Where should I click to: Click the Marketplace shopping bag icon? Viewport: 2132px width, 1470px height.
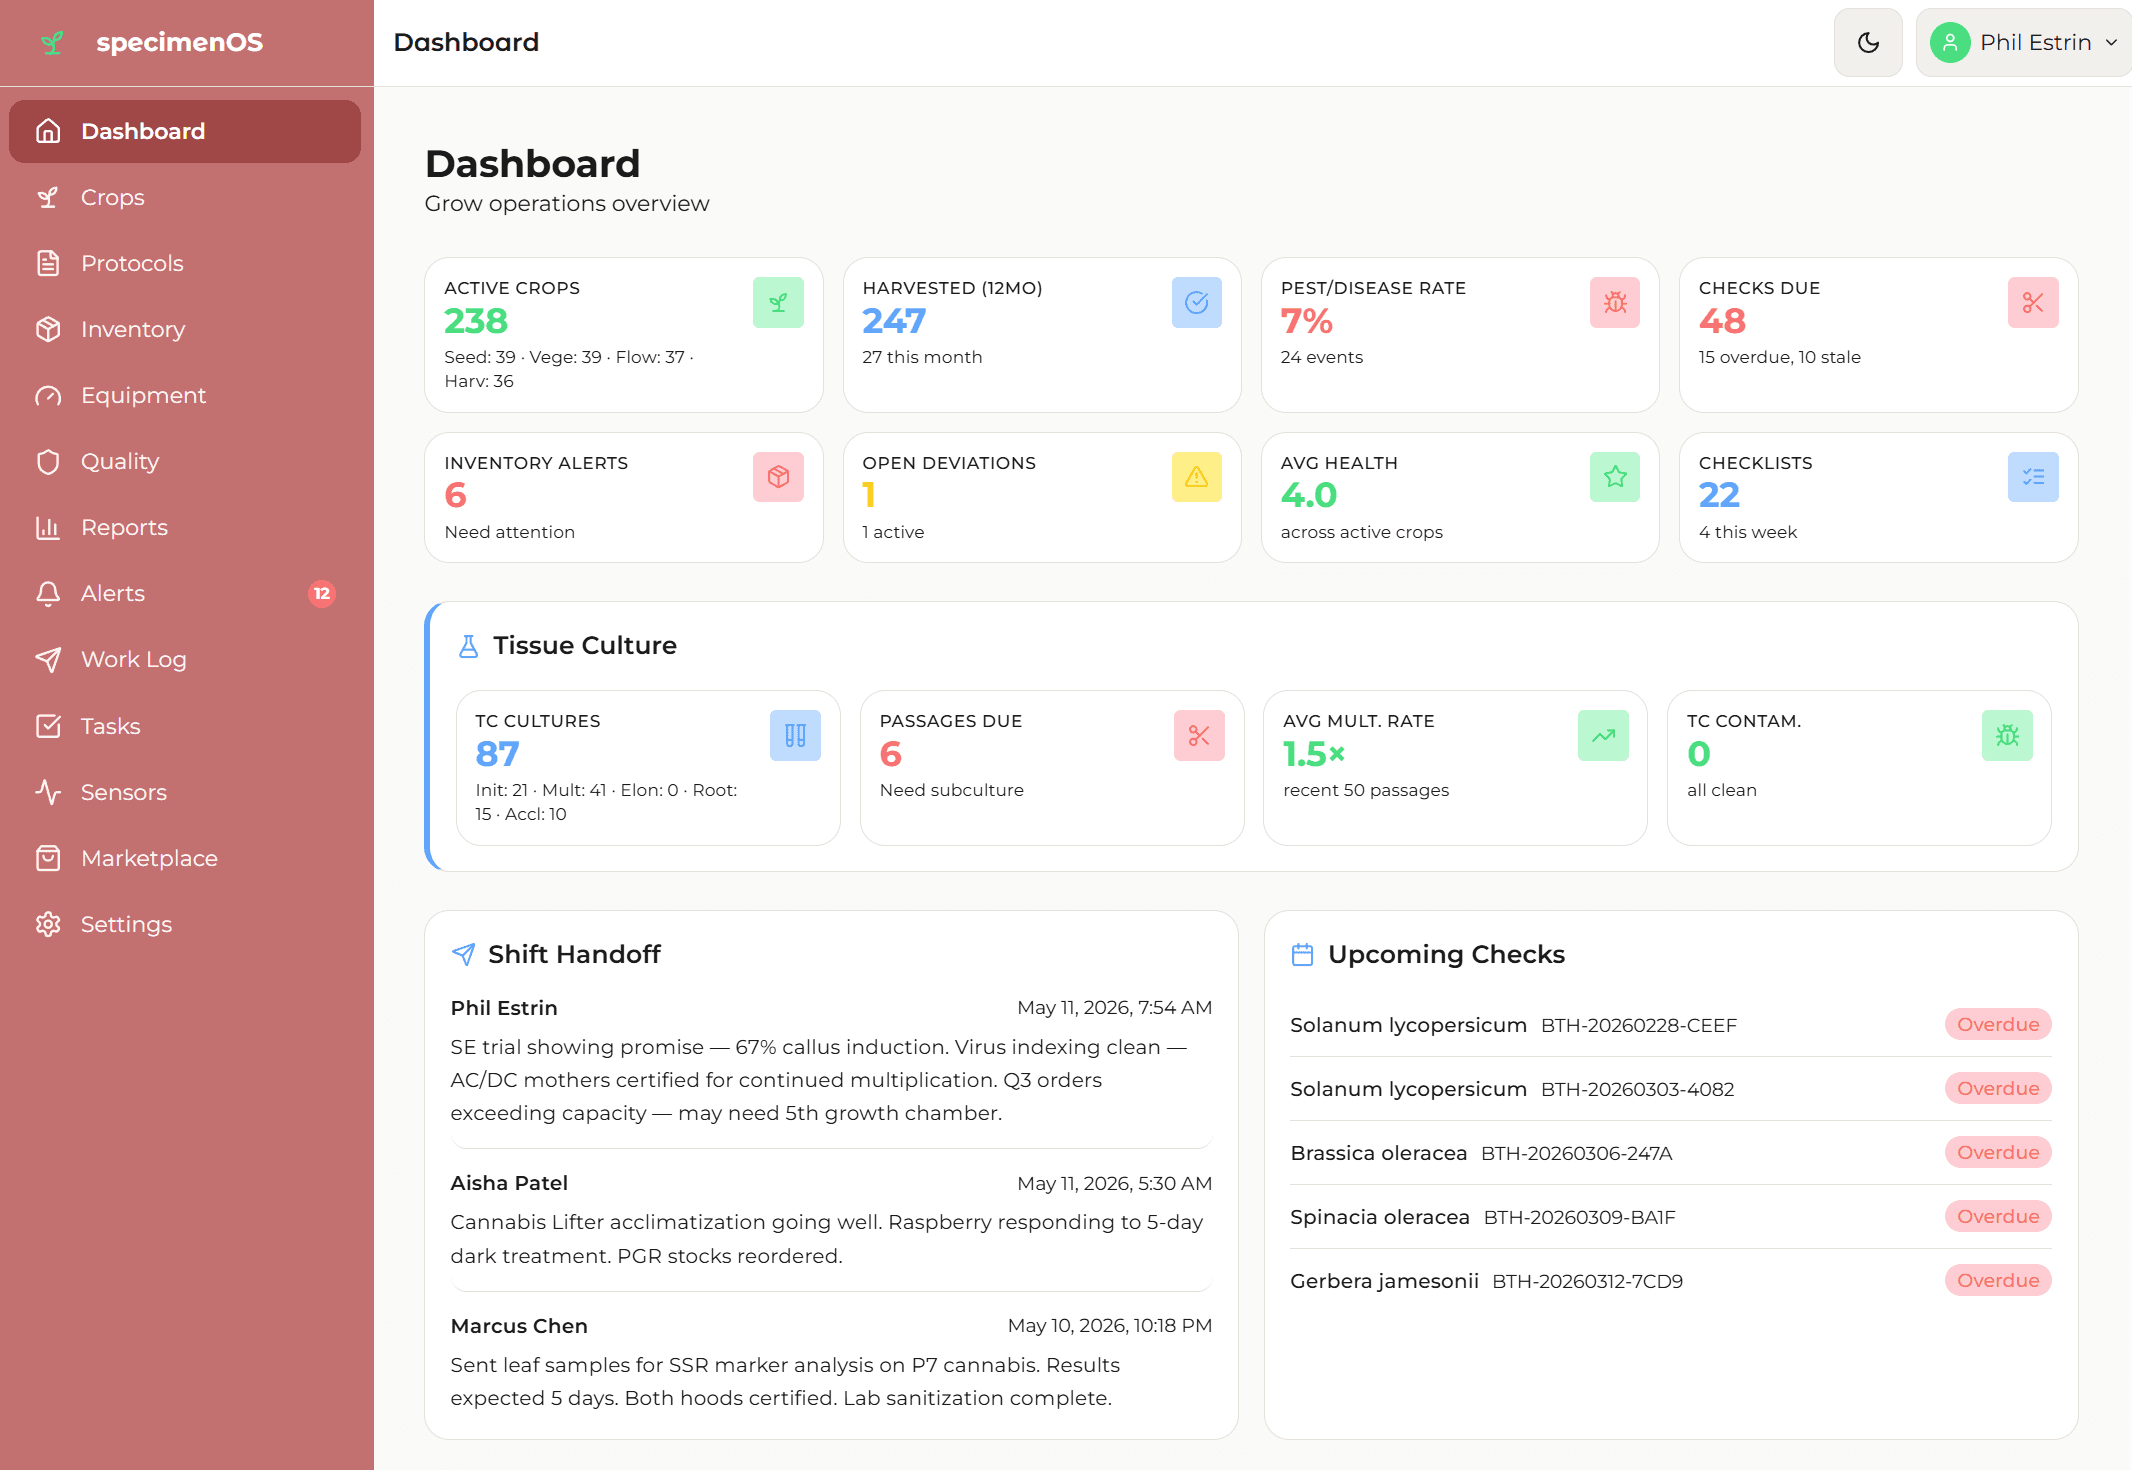click(x=48, y=858)
